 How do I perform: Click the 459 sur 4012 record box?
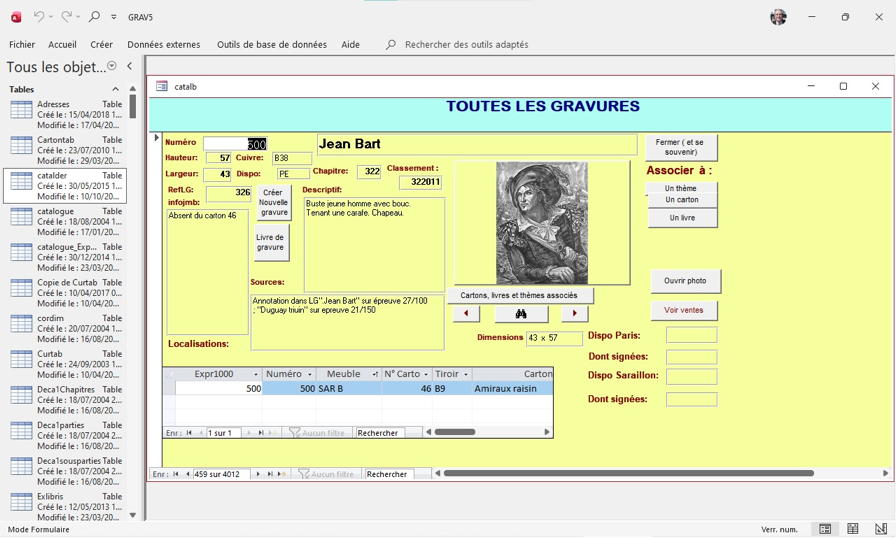[221, 474]
